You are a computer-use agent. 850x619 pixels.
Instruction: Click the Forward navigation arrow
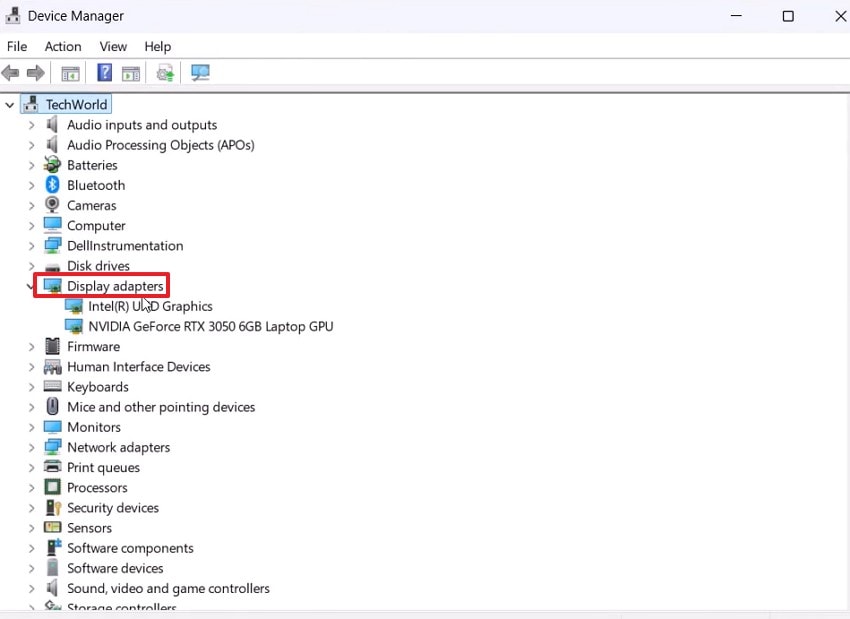pos(37,72)
